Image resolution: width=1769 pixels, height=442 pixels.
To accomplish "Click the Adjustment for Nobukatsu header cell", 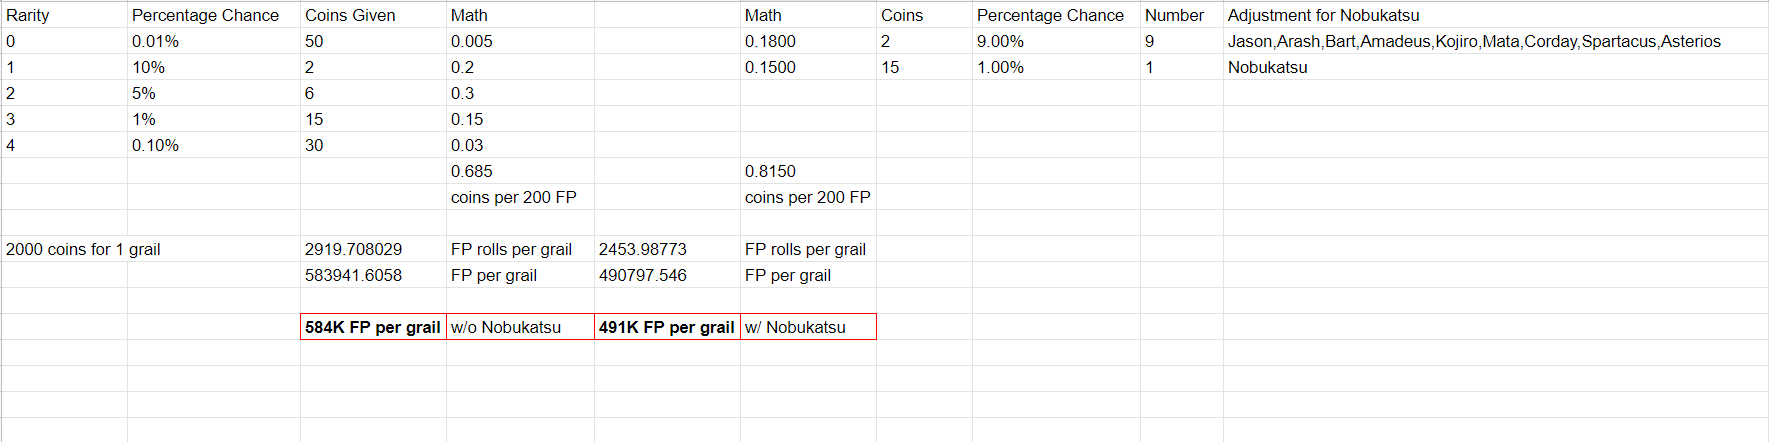I will coord(1495,15).
